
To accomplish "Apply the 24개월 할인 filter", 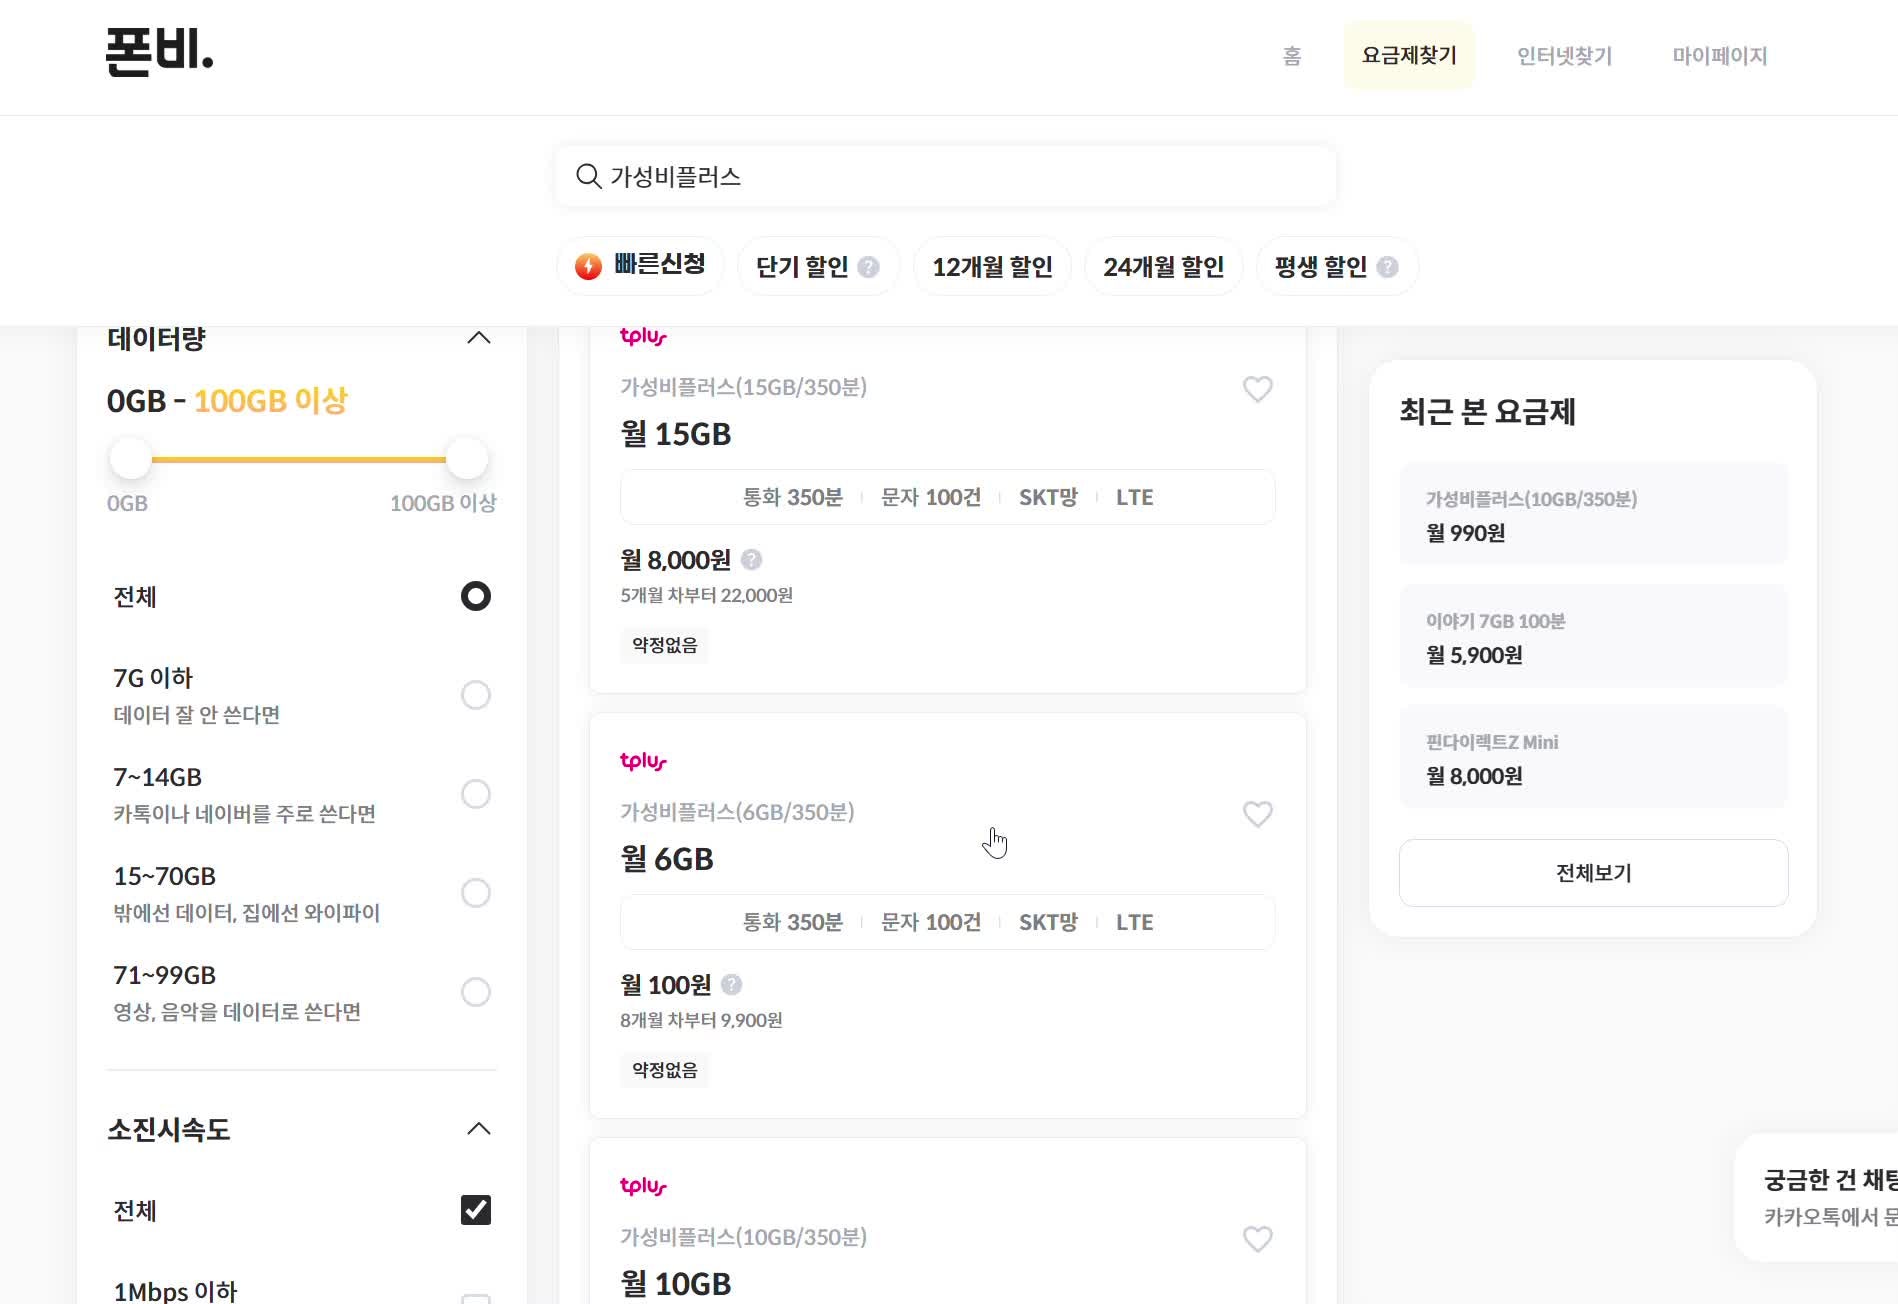I will 1163,266.
